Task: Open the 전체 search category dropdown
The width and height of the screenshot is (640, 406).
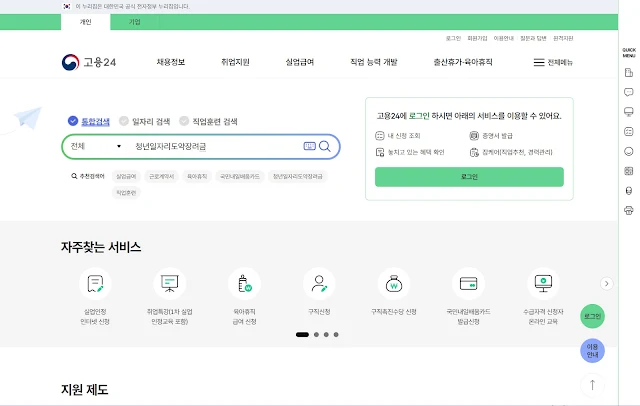Action: 96,146
